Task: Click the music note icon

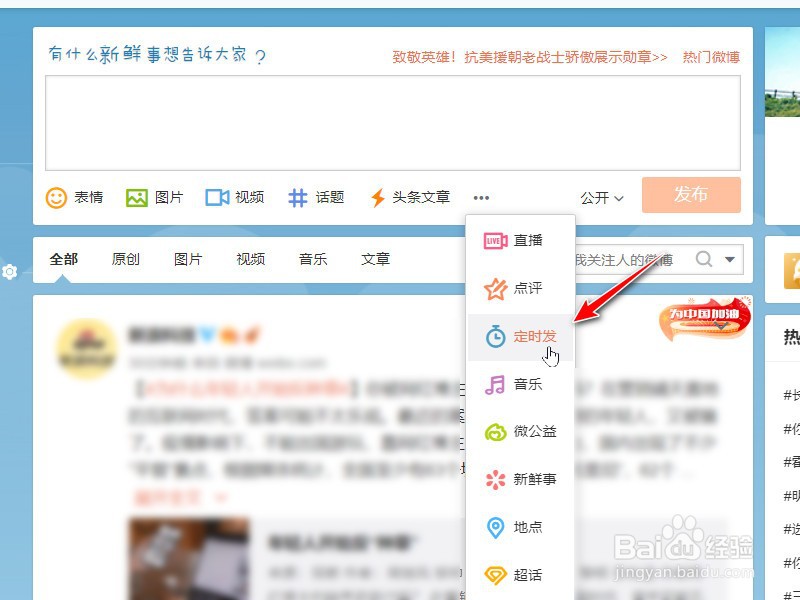Action: 495,384
